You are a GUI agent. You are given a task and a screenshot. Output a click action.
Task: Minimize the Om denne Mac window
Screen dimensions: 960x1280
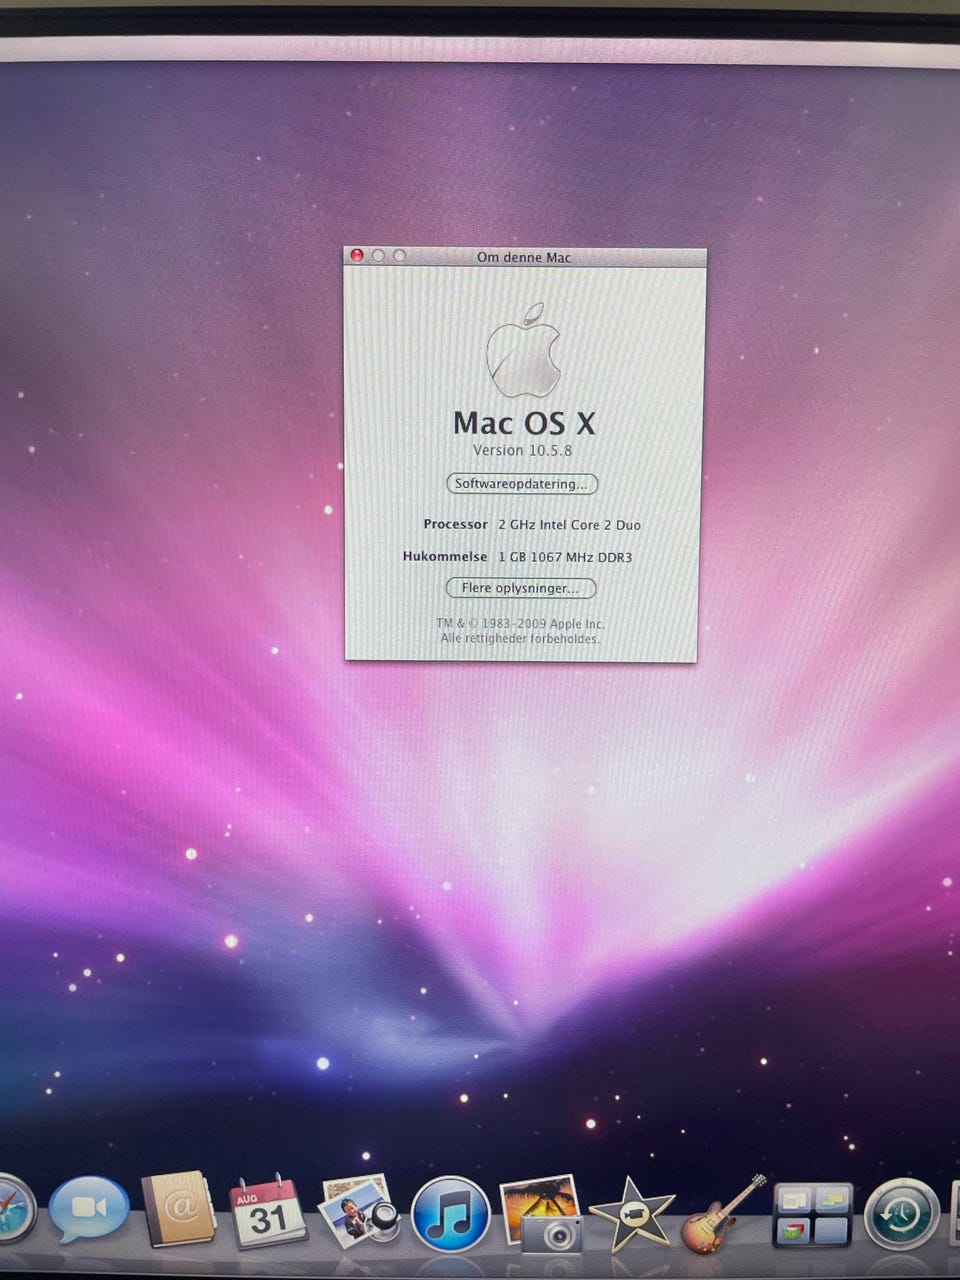coord(378,256)
